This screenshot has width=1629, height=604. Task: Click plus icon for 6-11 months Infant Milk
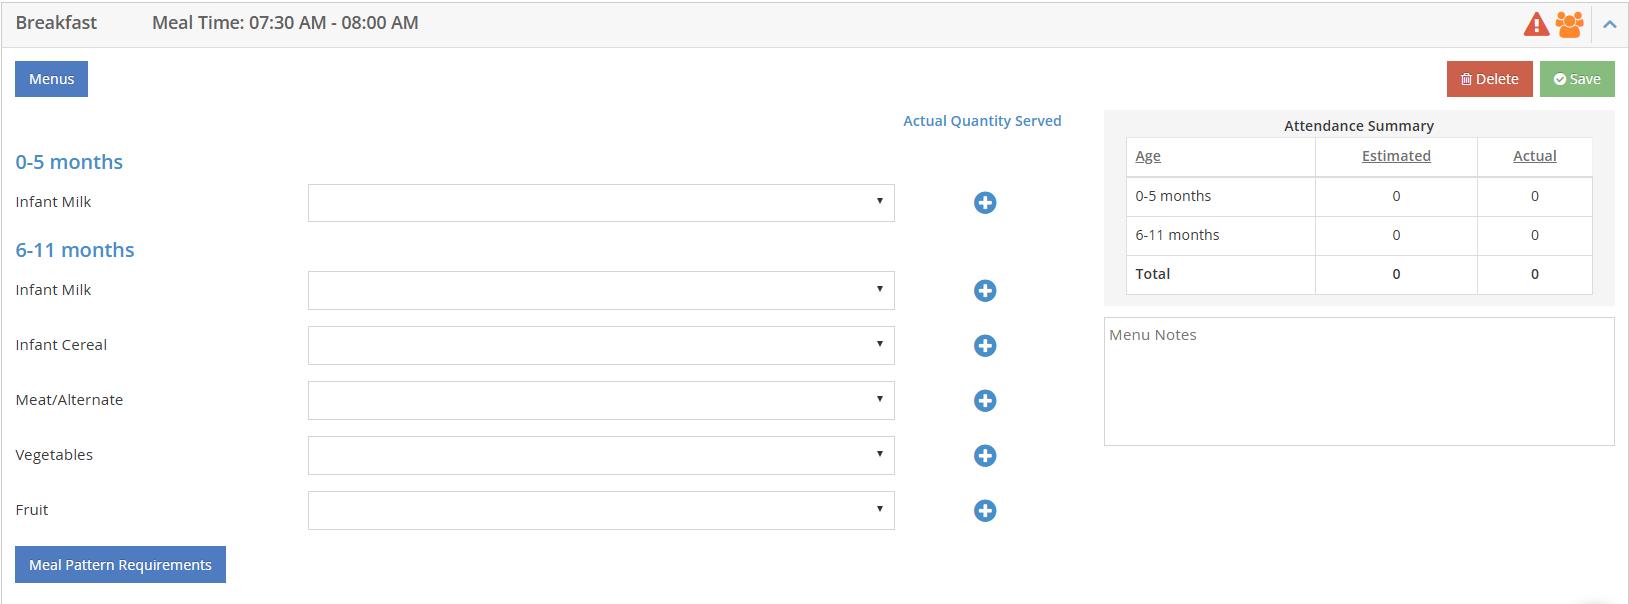point(985,291)
